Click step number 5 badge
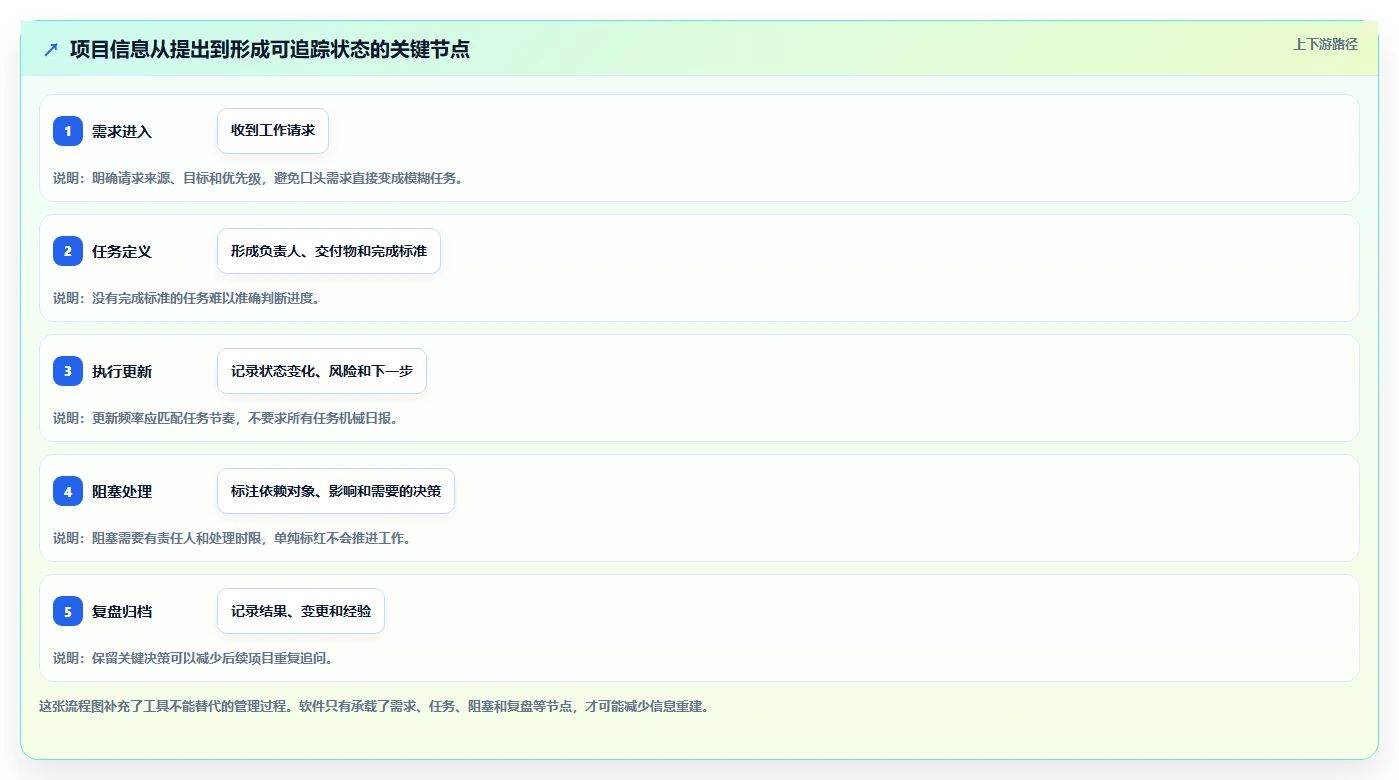 68,611
